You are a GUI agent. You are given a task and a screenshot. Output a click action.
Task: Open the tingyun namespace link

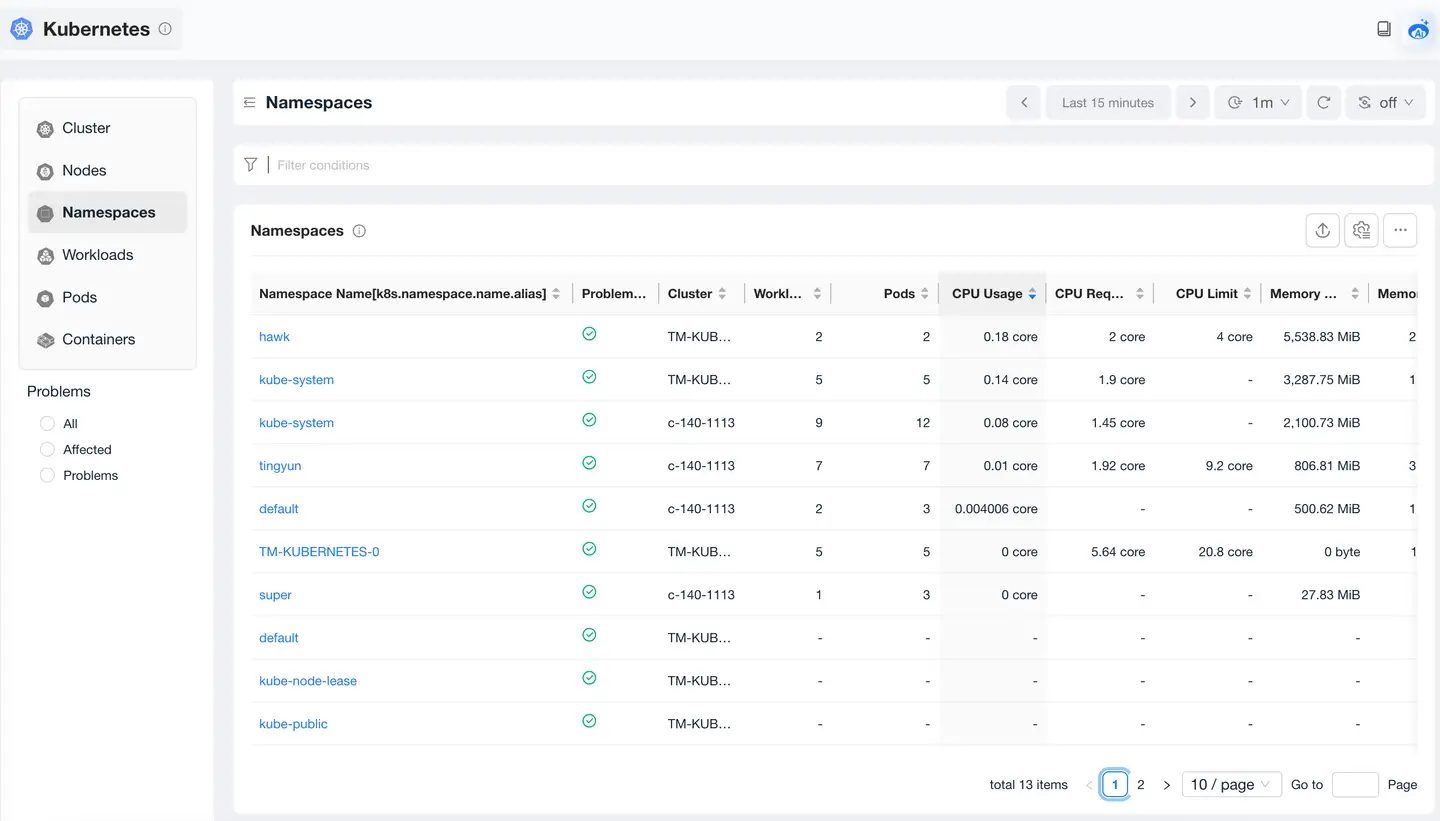280,466
